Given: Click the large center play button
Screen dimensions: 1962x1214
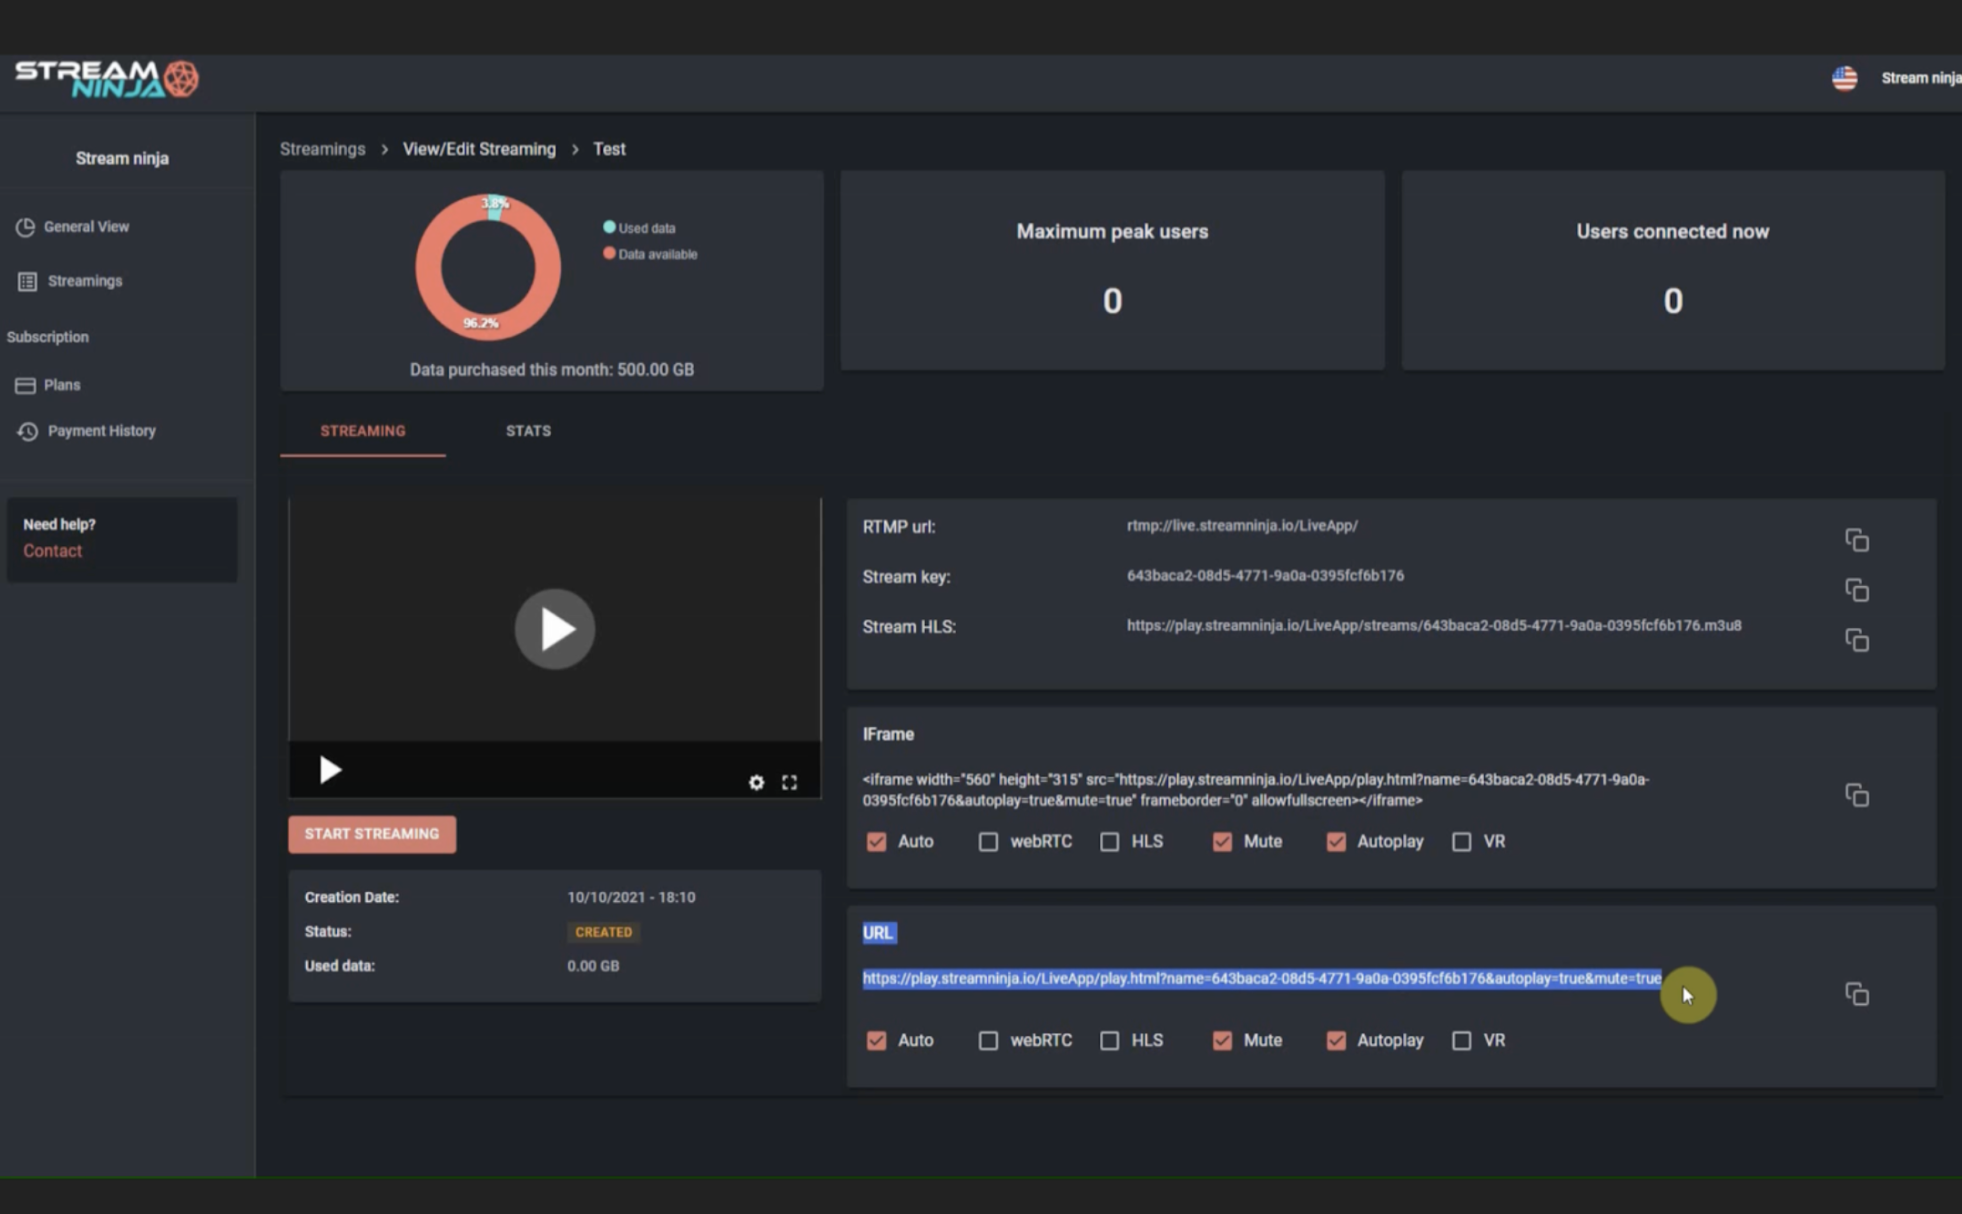Looking at the screenshot, I should click(555, 629).
